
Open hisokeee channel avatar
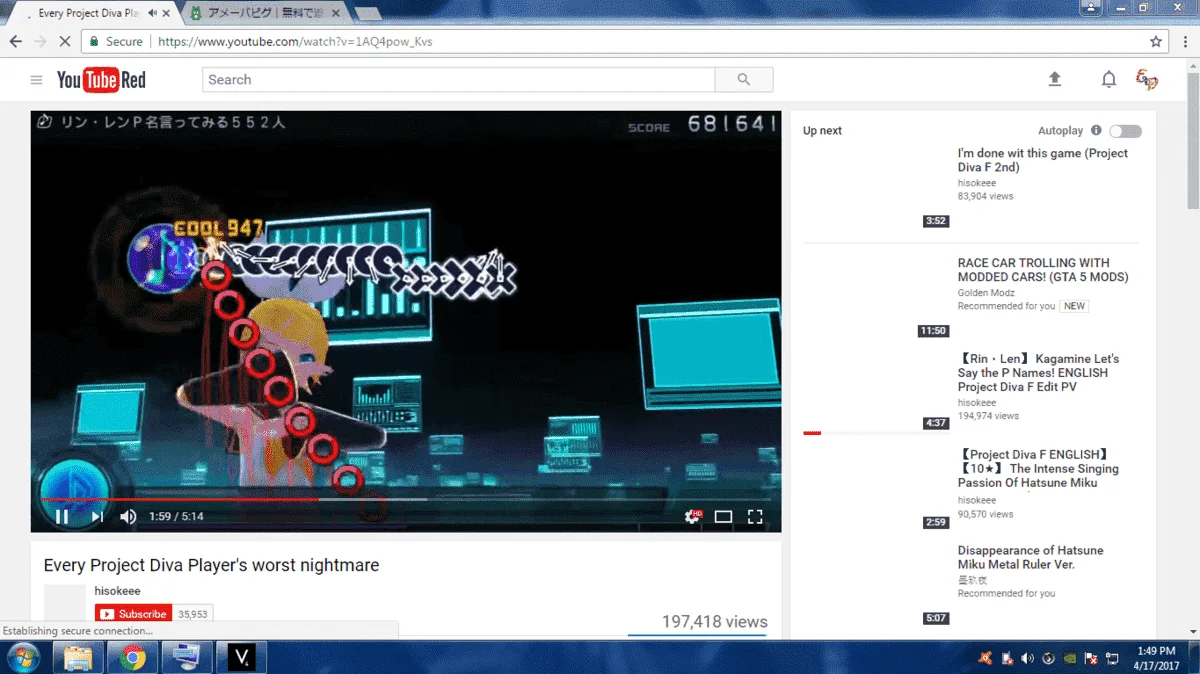click(x=65, y=605)
